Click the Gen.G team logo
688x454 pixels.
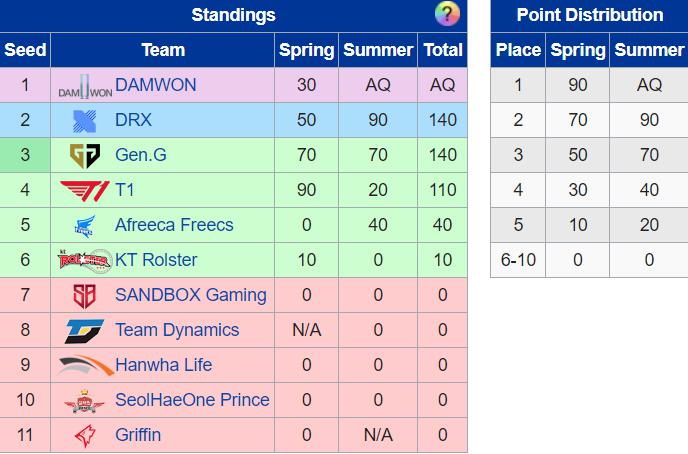85,155
